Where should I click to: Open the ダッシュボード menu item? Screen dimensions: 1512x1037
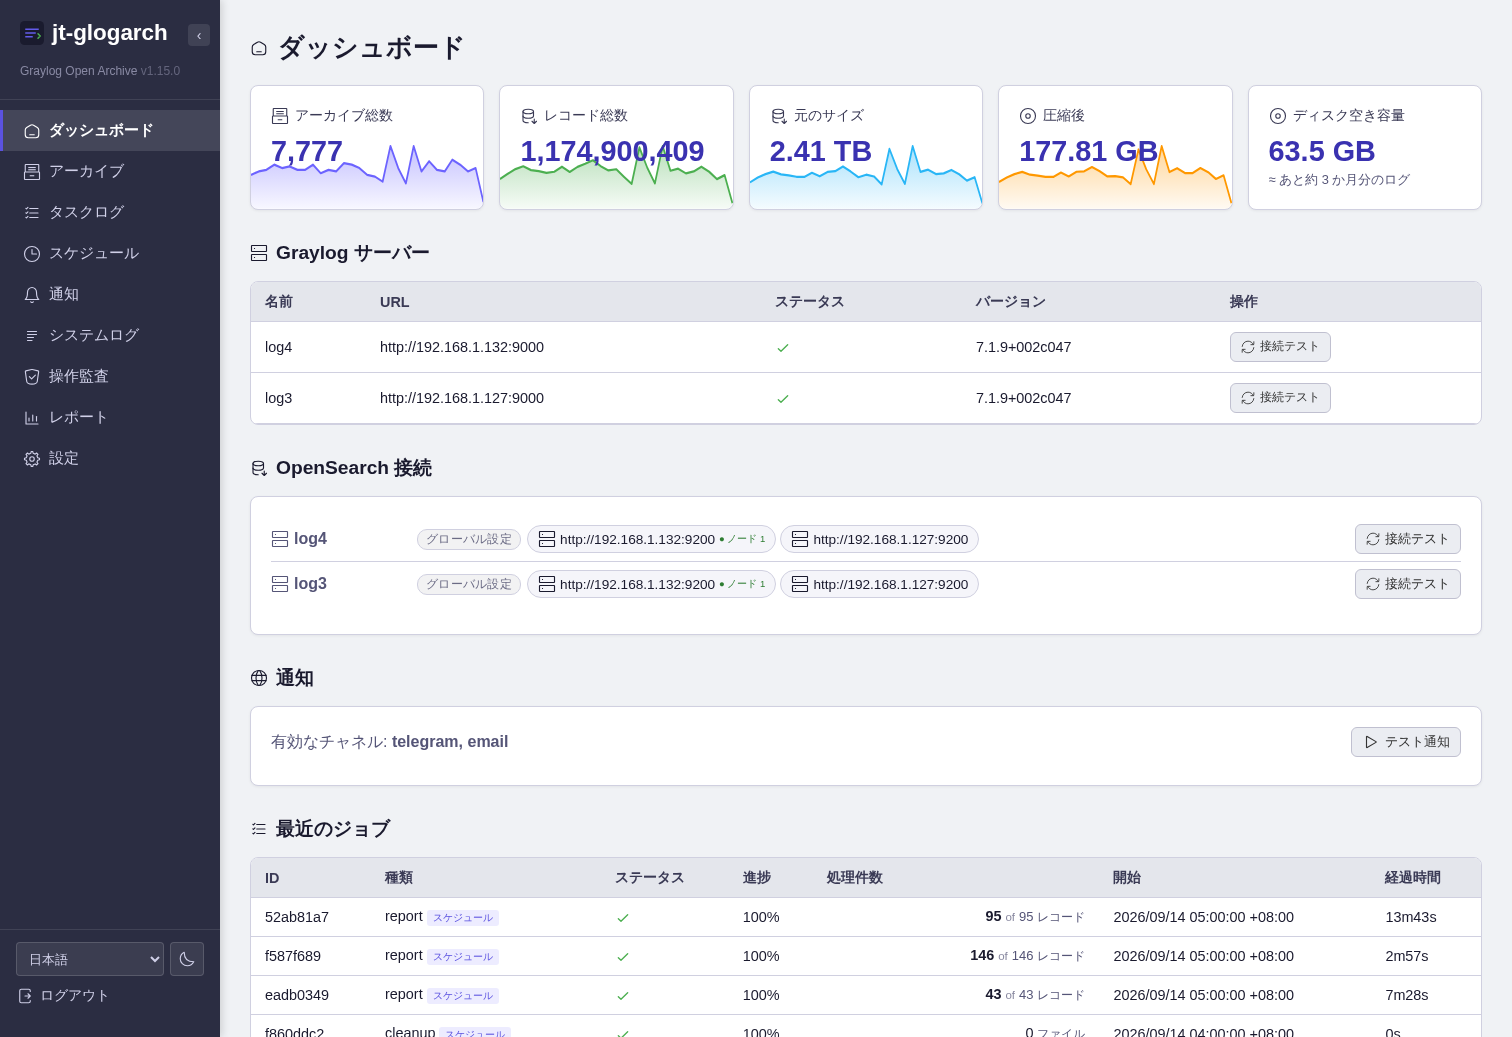pyautogui.click(x=110, y=131)
